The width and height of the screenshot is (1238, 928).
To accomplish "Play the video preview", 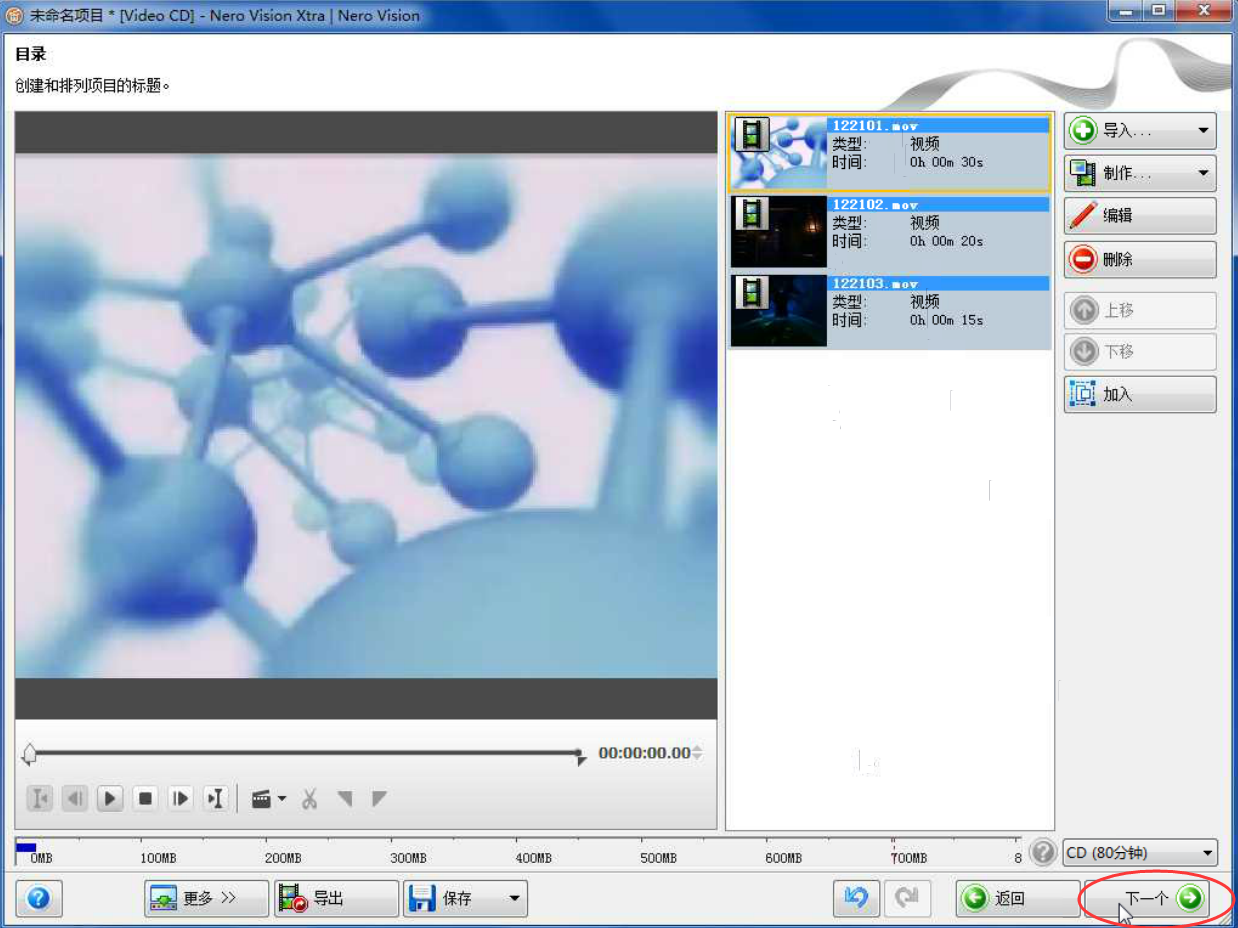I will tap(110, 799).
